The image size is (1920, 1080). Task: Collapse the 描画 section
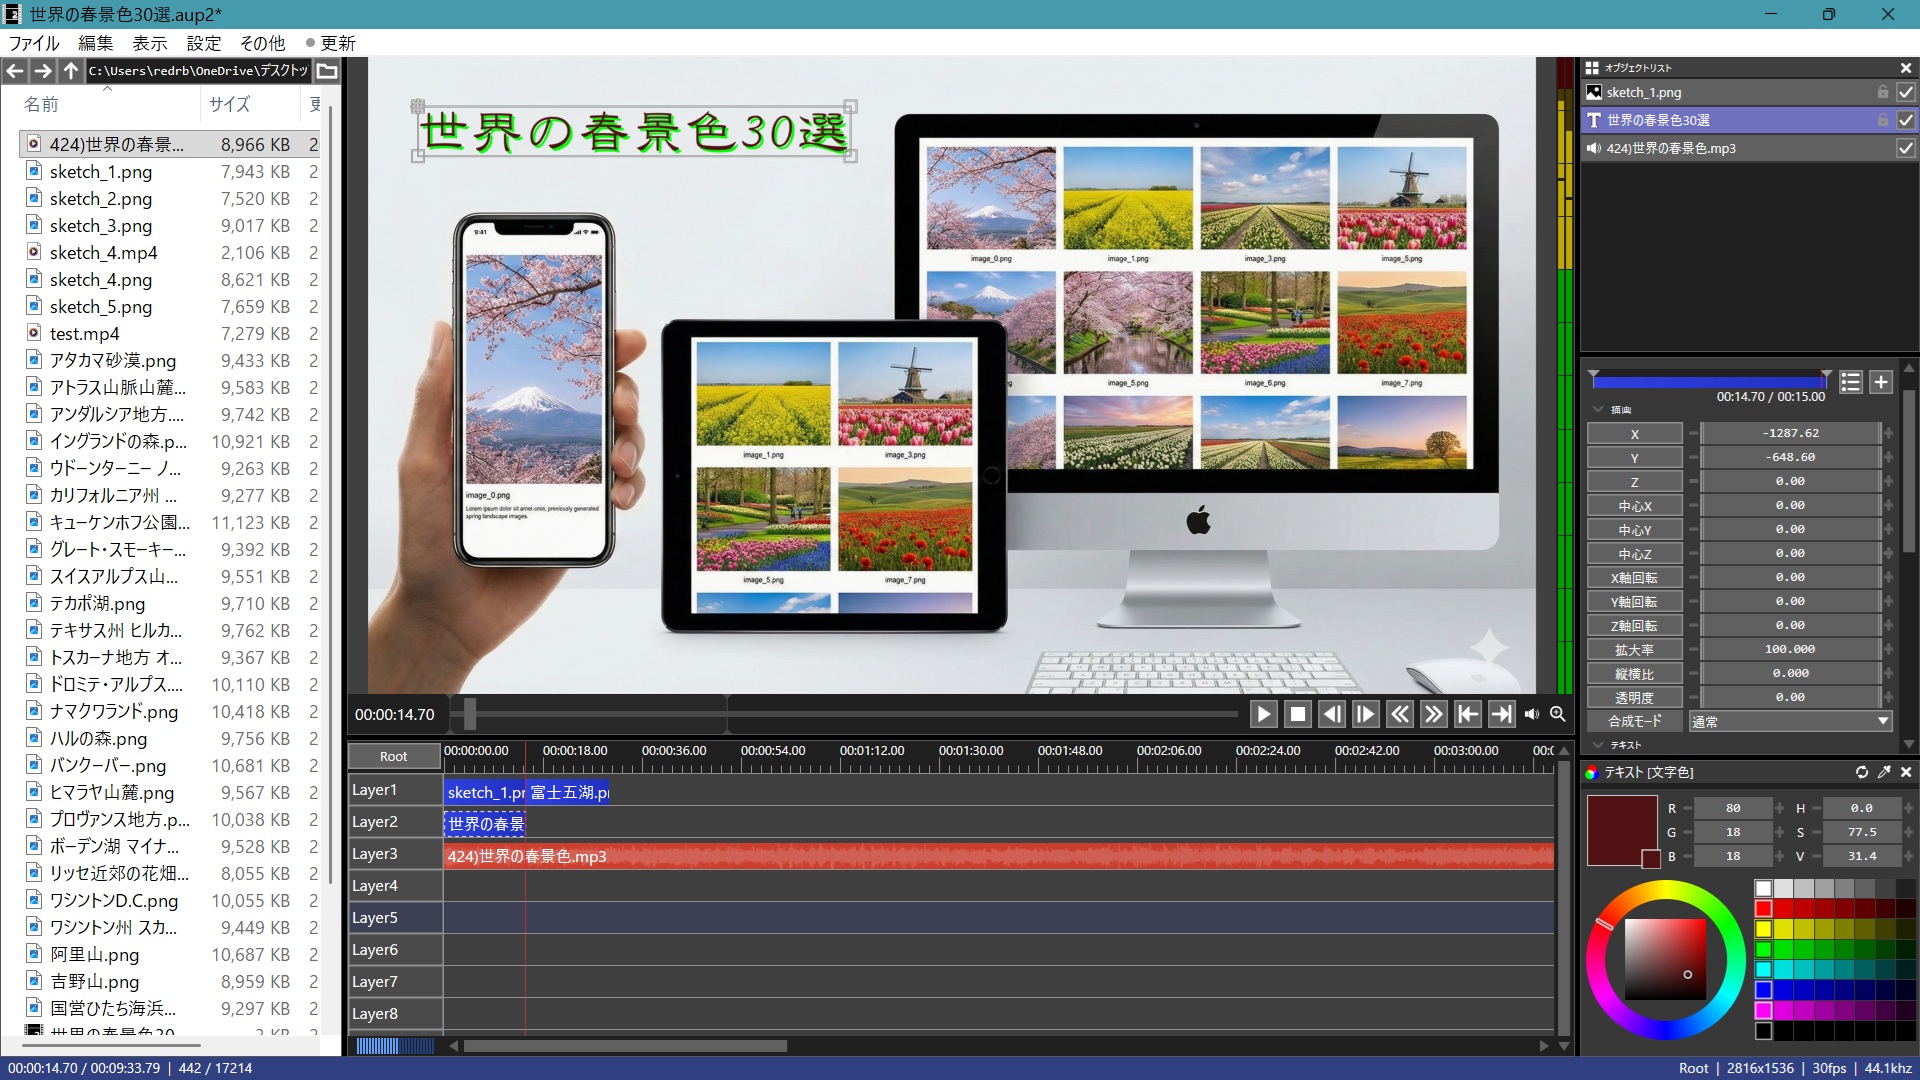click(1598, 410)
